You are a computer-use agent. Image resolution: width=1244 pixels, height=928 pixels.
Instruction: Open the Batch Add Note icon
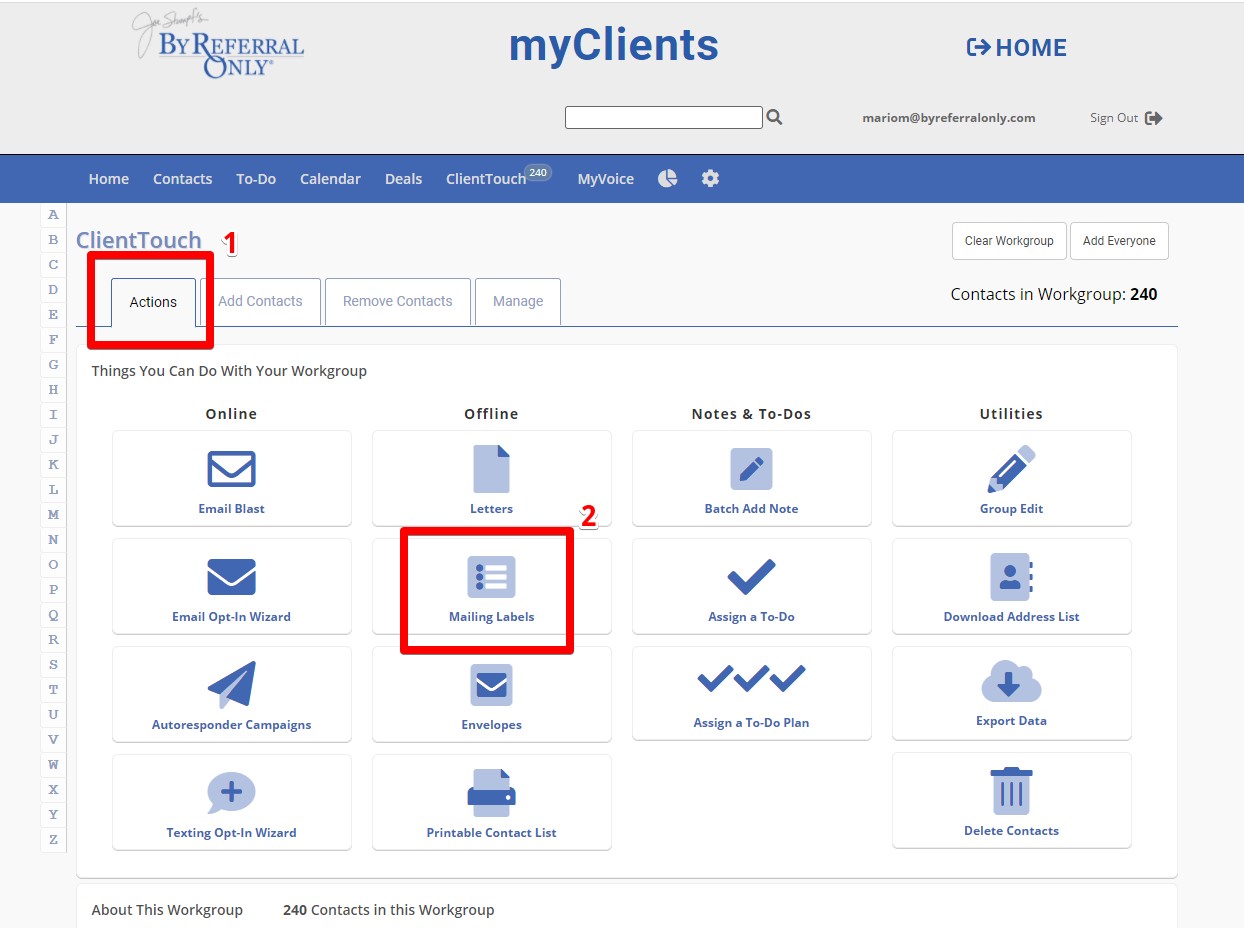(x=751, y=469)
